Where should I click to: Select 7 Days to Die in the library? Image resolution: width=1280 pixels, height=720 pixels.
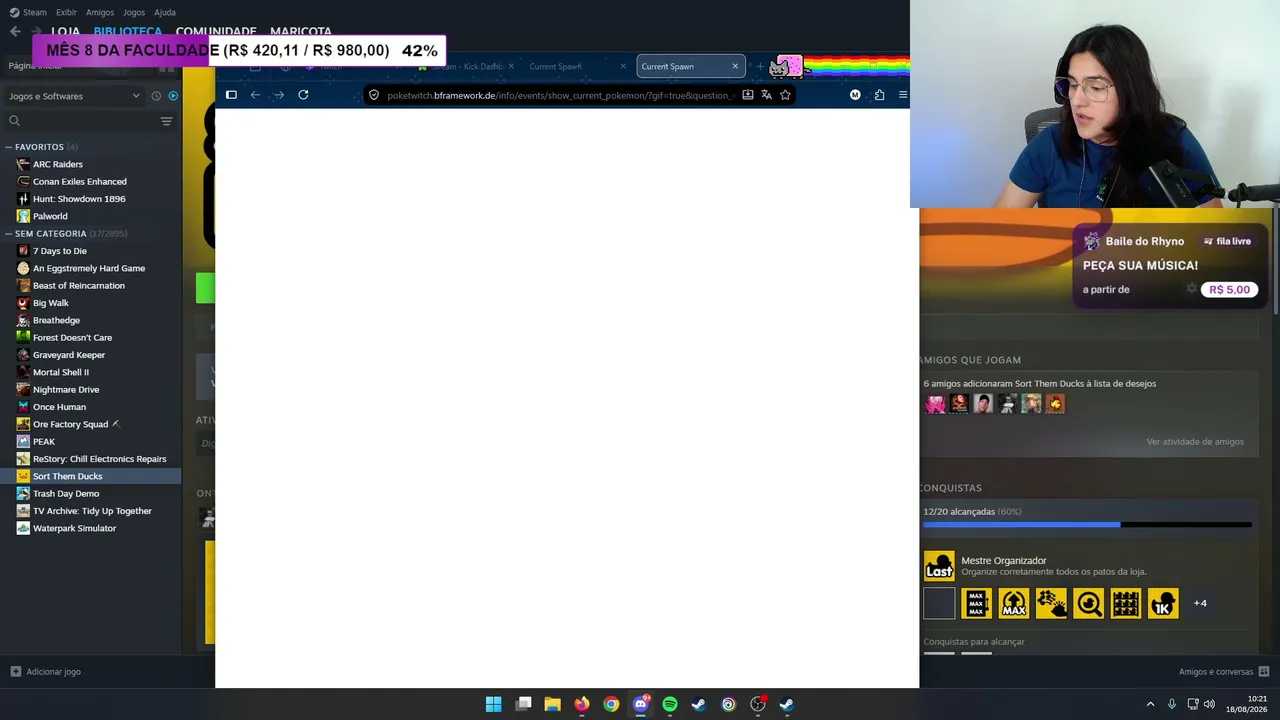pyautogui.click(x=60, y=251)
